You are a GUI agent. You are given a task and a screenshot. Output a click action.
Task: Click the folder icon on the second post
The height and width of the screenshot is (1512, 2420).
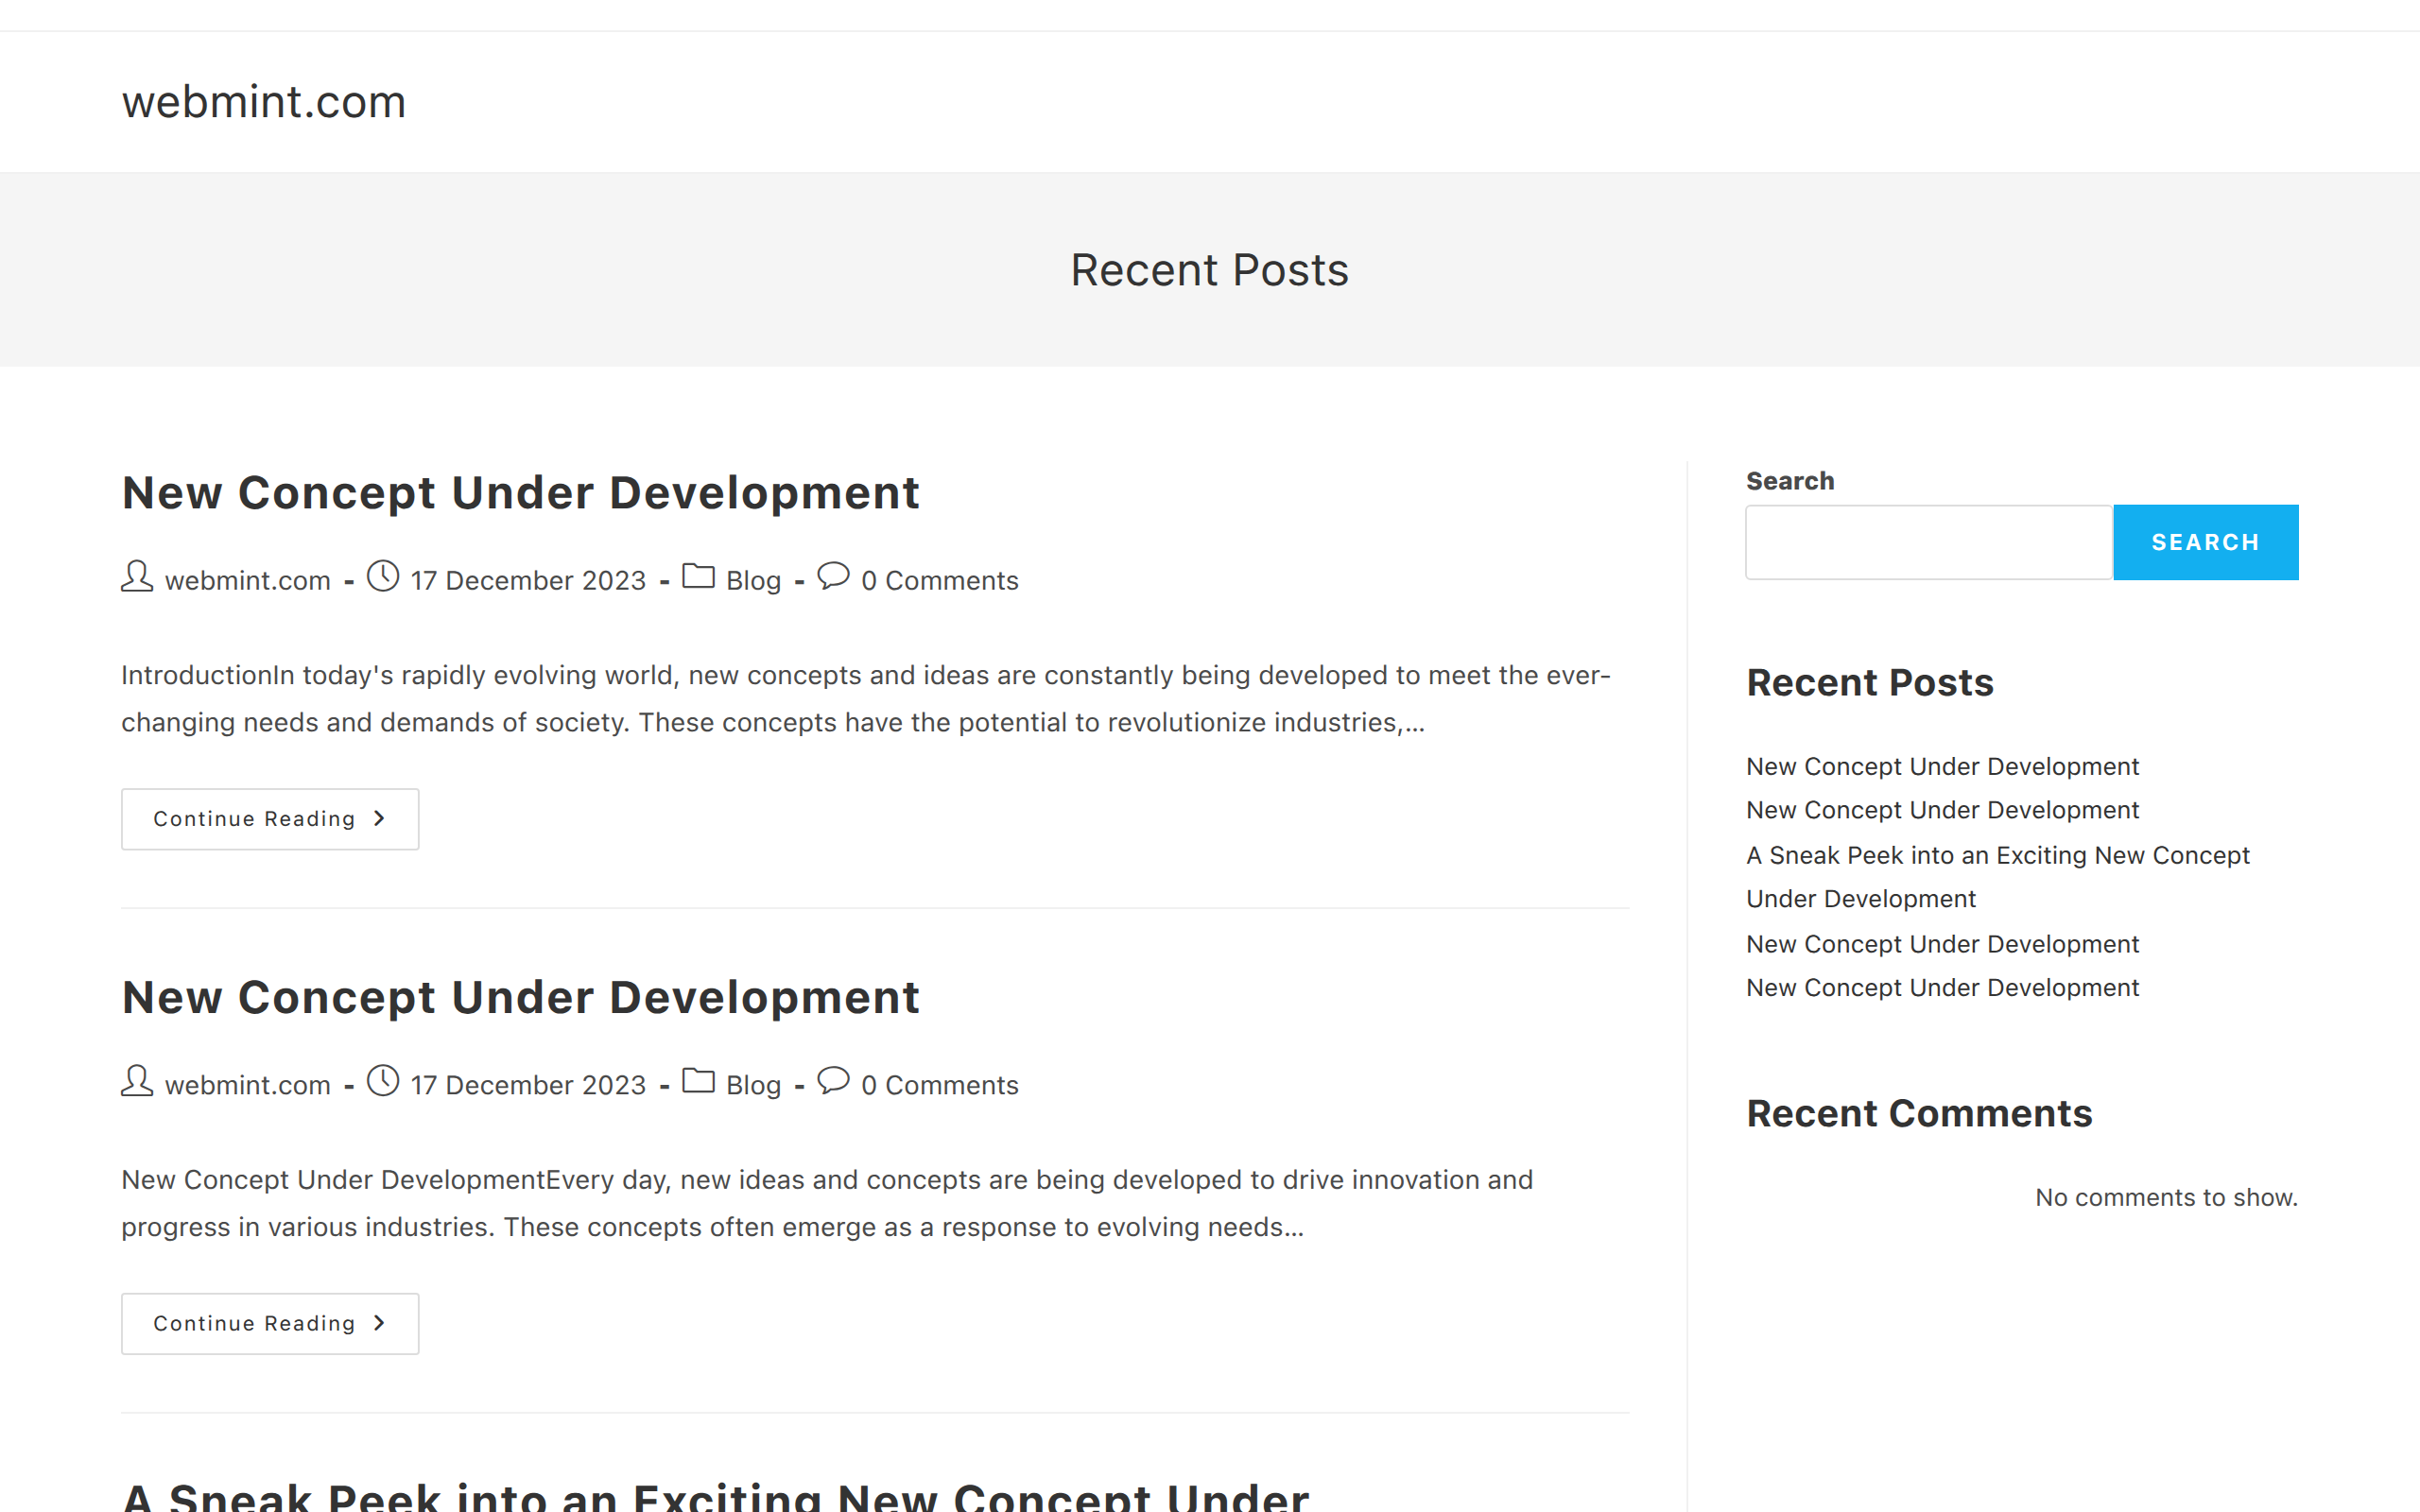[698, 1082]
